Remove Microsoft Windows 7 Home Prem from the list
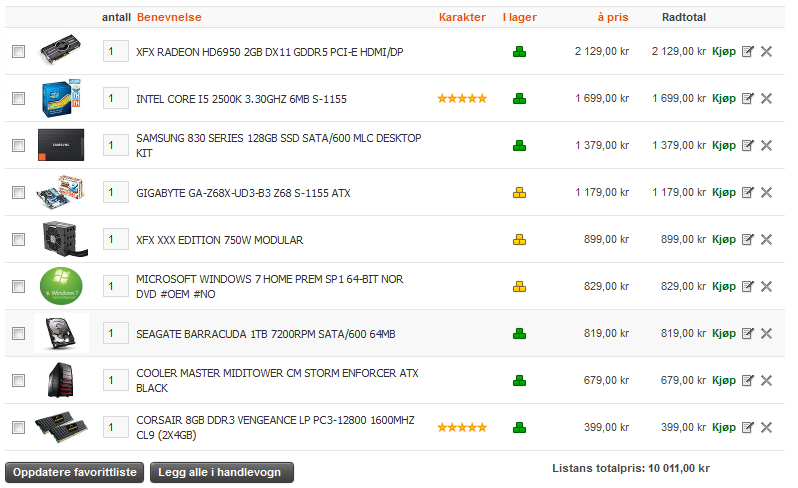This screenshot has width=798, height=488. pyautogui.click(x=766, y=286)
